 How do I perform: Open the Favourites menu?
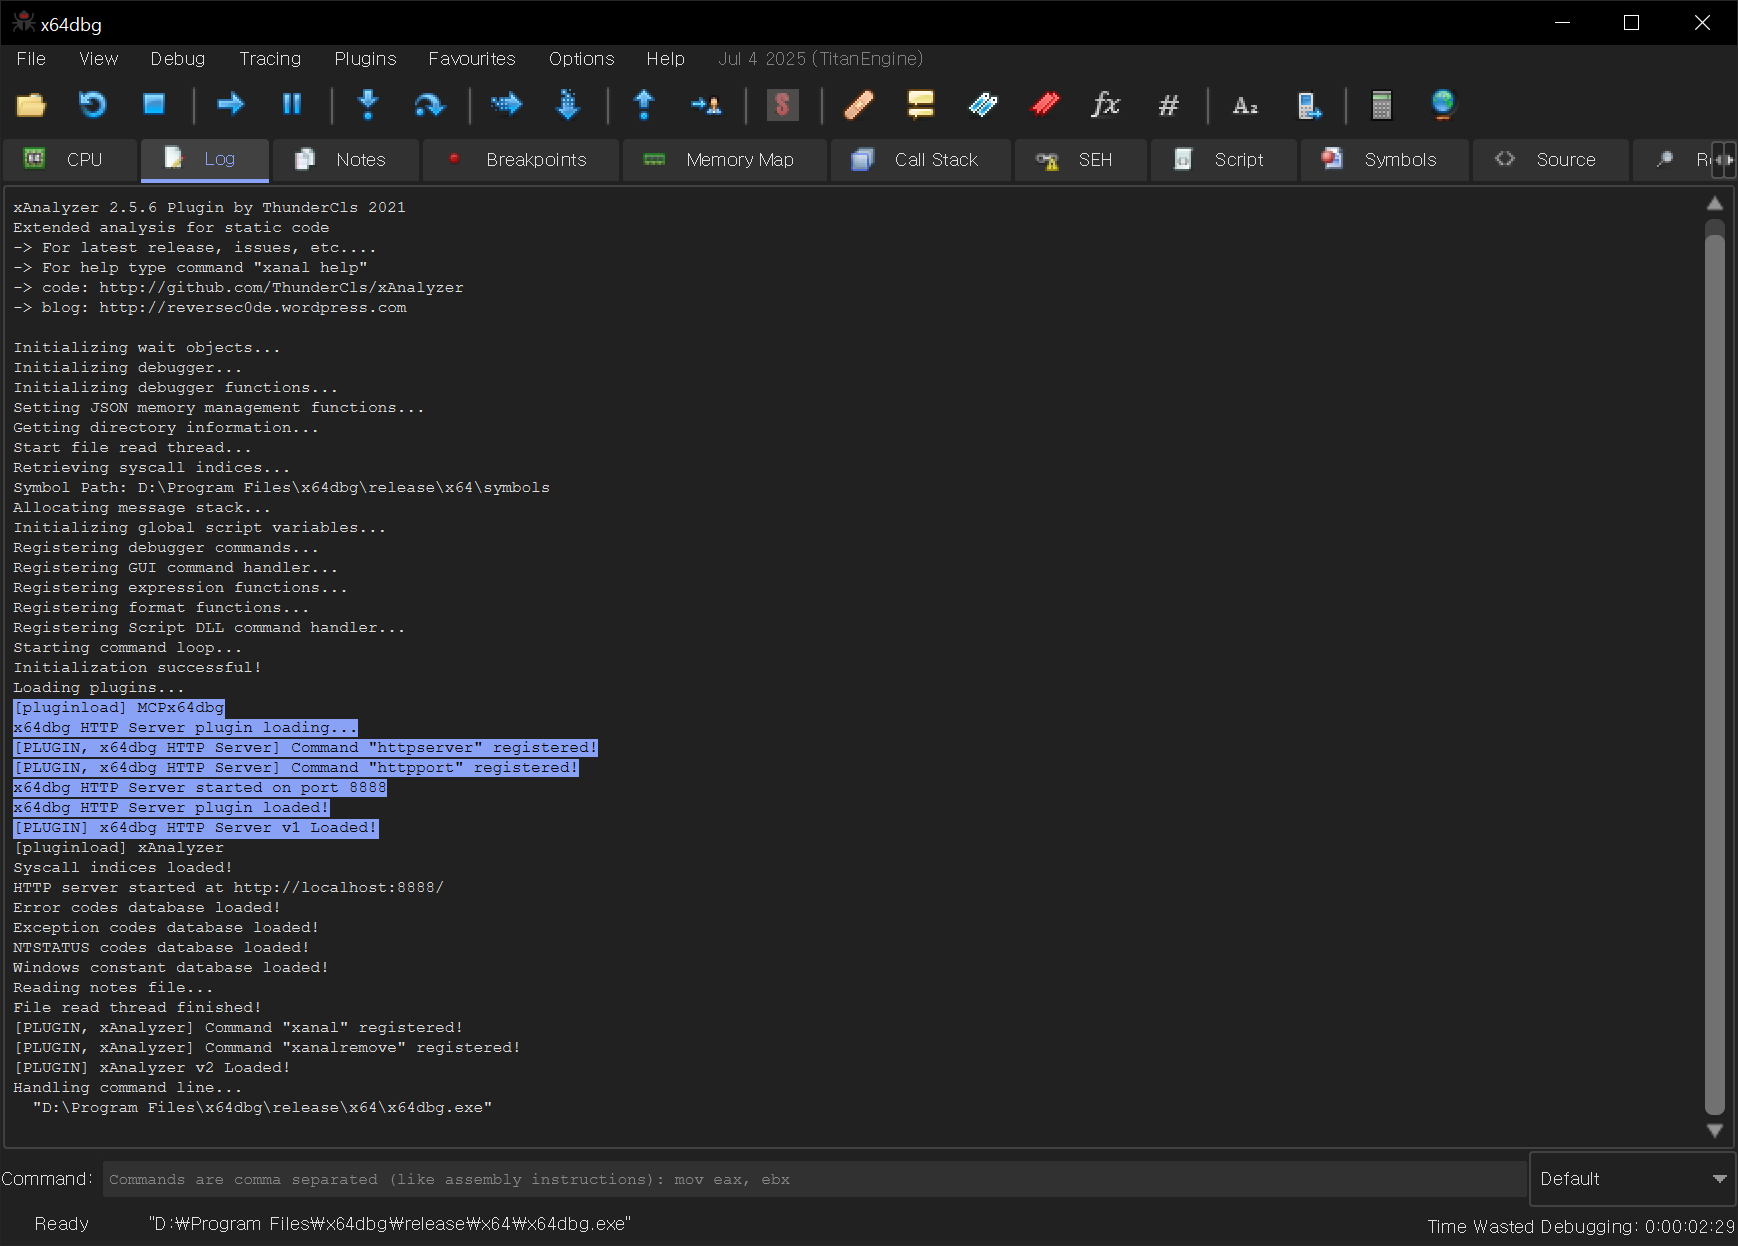472,59
